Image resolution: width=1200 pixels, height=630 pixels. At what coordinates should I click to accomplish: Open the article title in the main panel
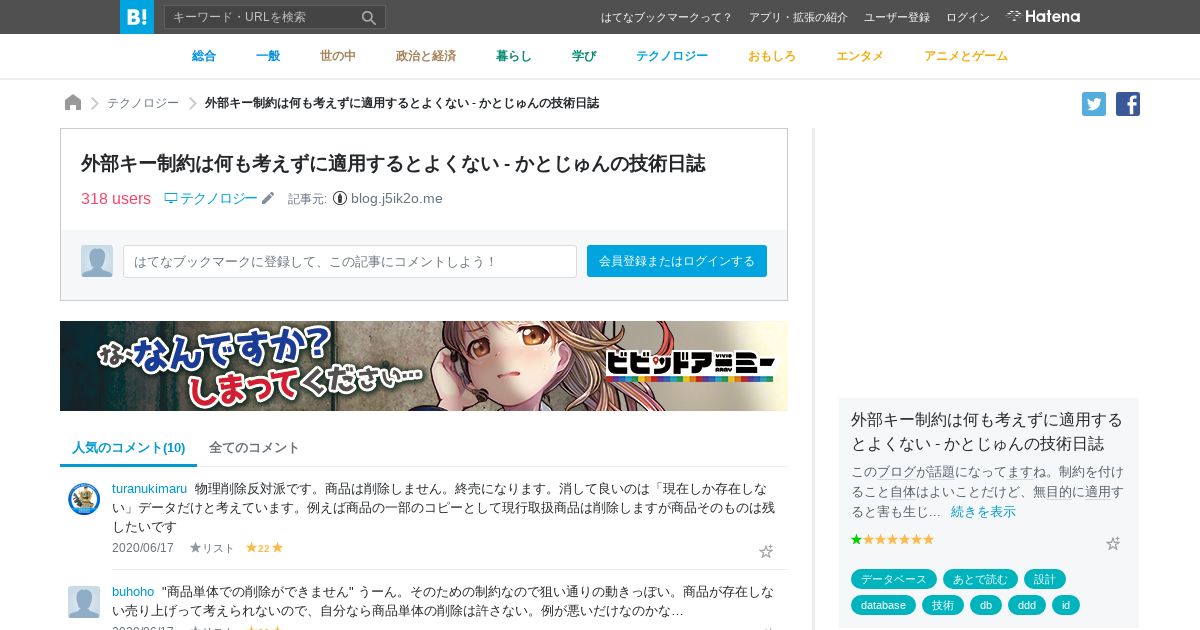pyautogui.click(x=393, y=164)
